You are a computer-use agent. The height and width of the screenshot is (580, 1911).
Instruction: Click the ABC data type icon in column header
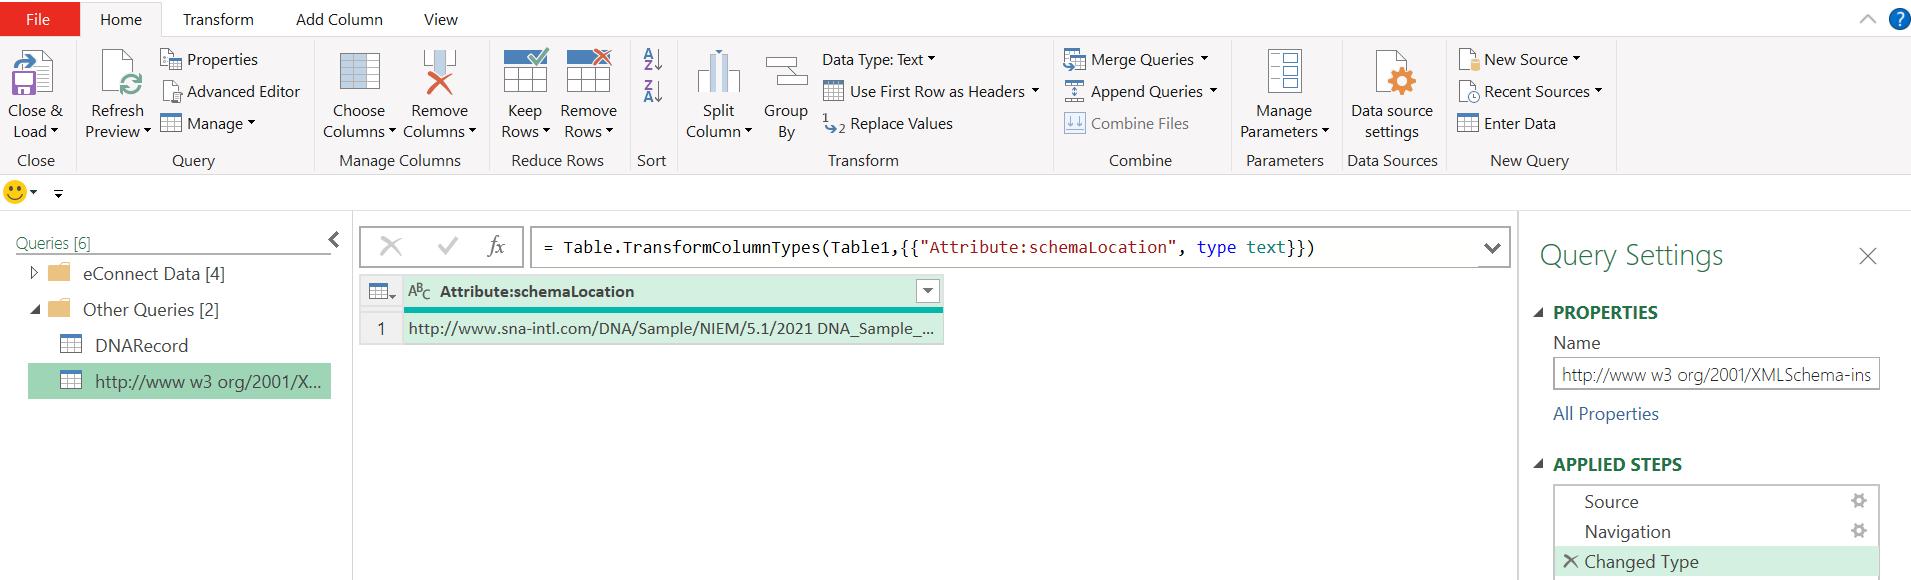(419, 292)
